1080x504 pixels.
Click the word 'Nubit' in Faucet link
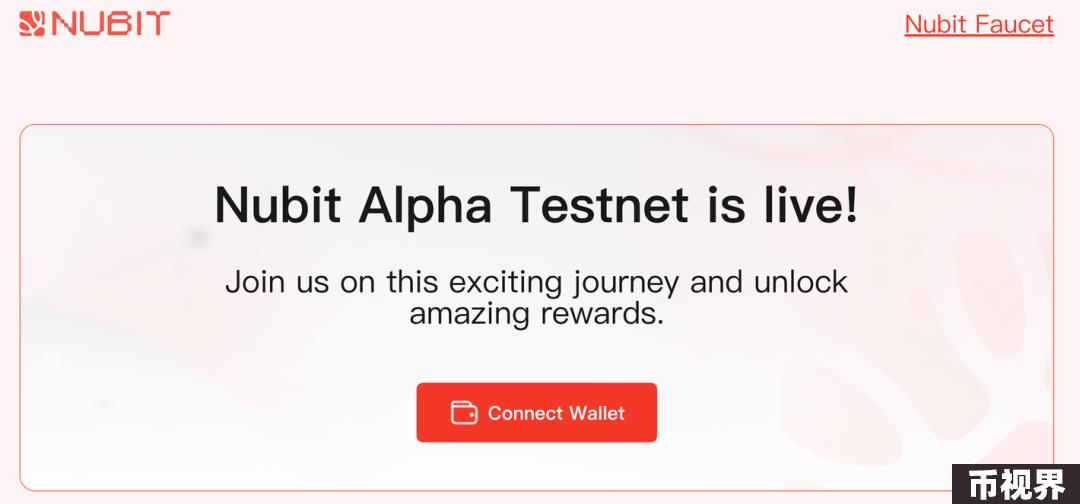click(935, 24)
